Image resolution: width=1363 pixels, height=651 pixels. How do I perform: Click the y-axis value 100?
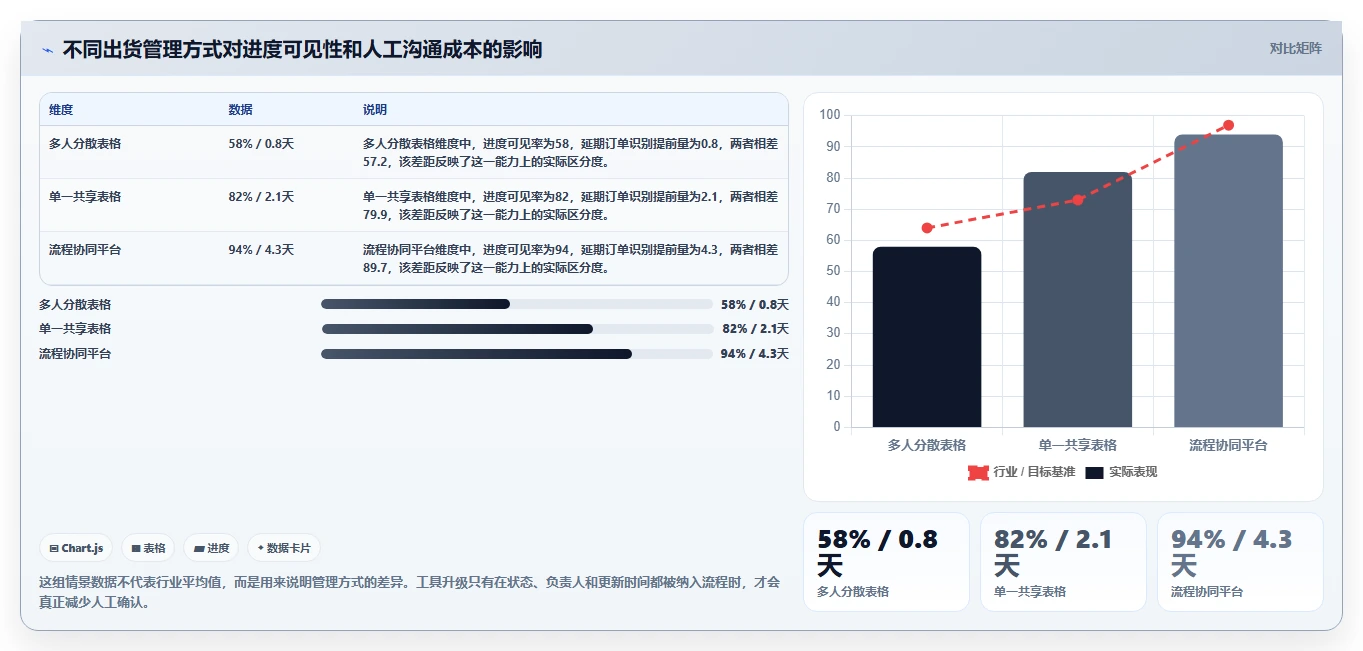pyautogui.click(x=830, y=115)
